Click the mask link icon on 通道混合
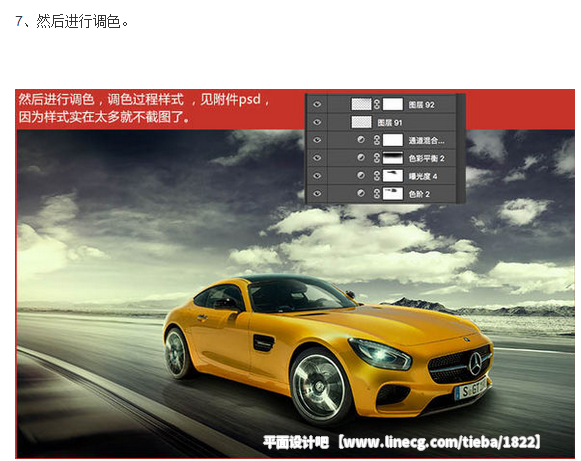Image resolution: width=581 pixels, height=461 pixels. [377, 140]
